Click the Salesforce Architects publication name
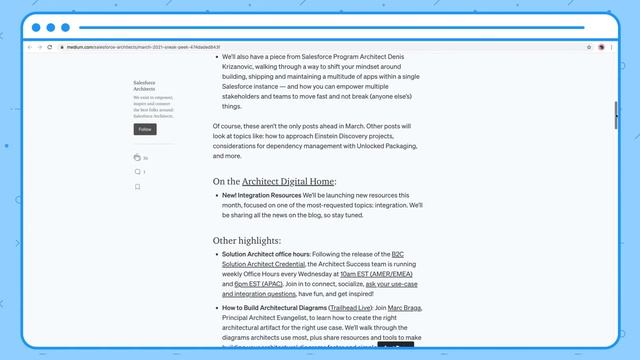This screenshot has width=640, height=360. tap(144, 86)
